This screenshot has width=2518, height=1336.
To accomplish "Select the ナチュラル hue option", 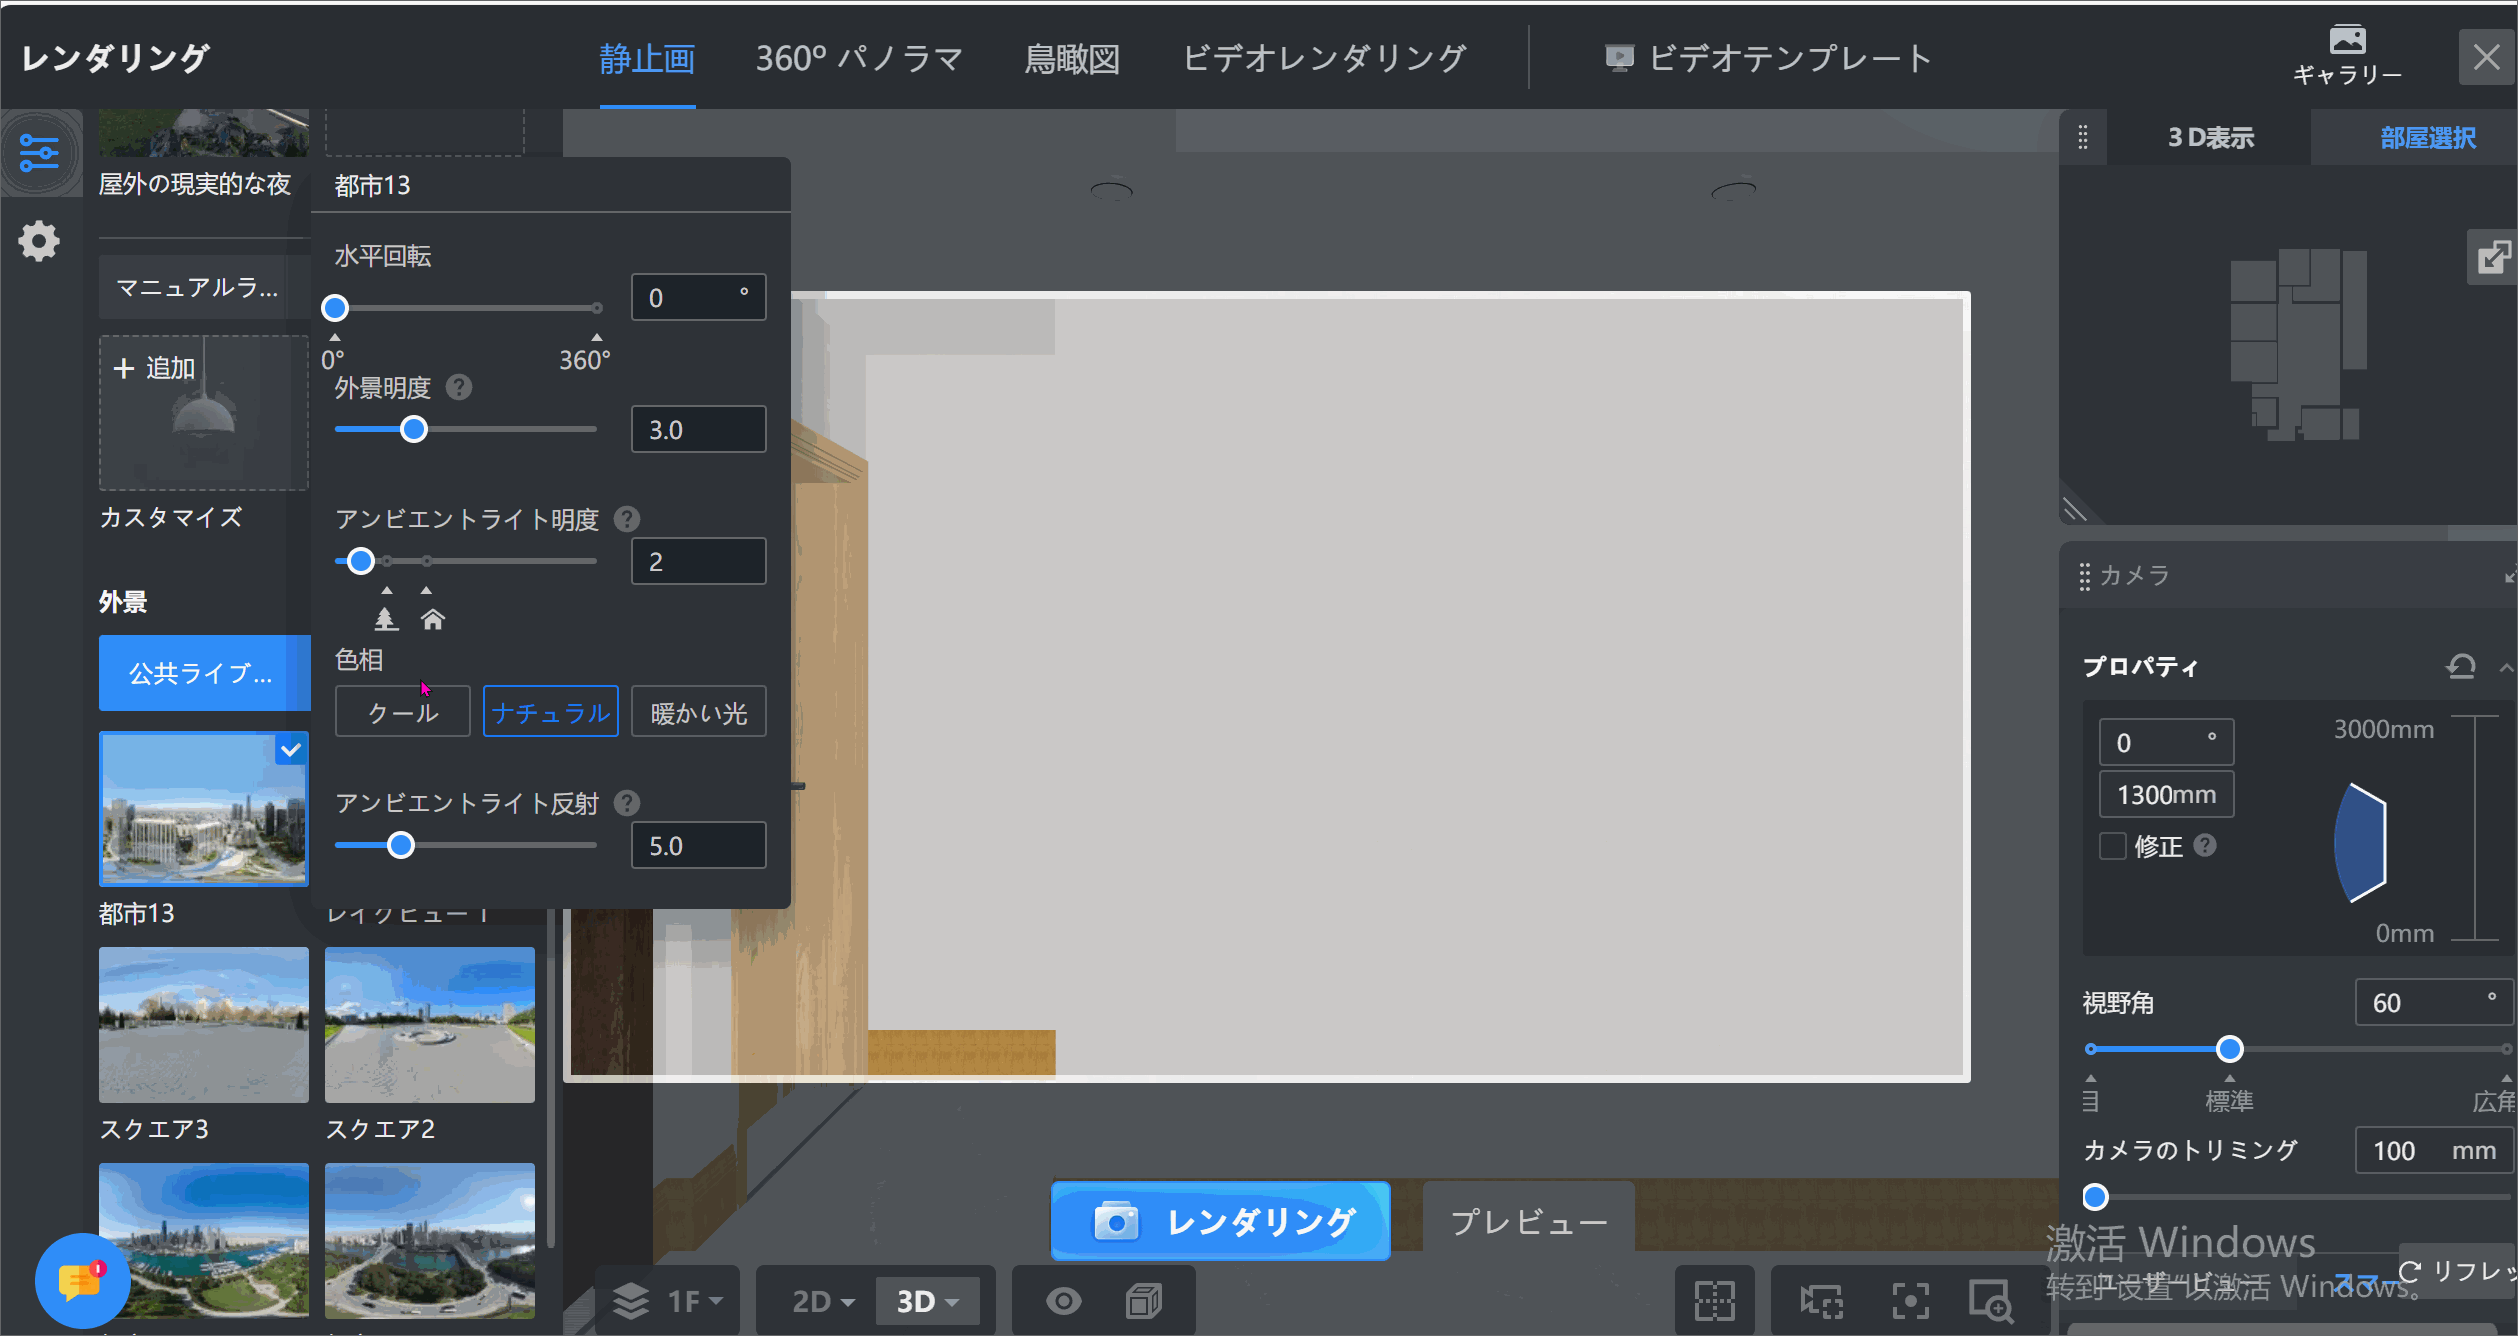I will (551, 712).
